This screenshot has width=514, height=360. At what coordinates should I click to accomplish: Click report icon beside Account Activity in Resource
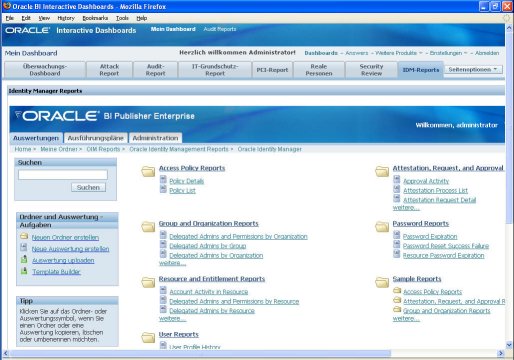click(x=163, y=290)
